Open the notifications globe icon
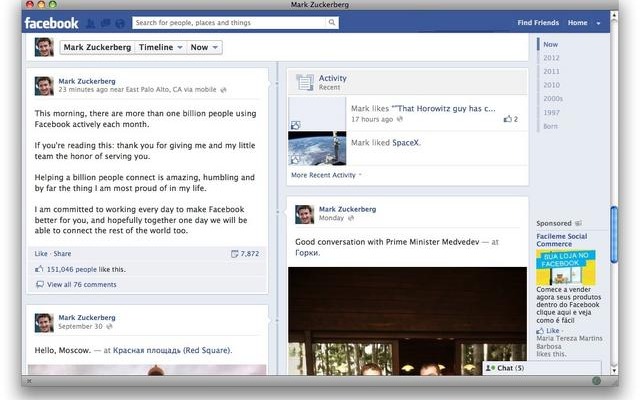Screen dimensions: 640x400 click(120, 23)
